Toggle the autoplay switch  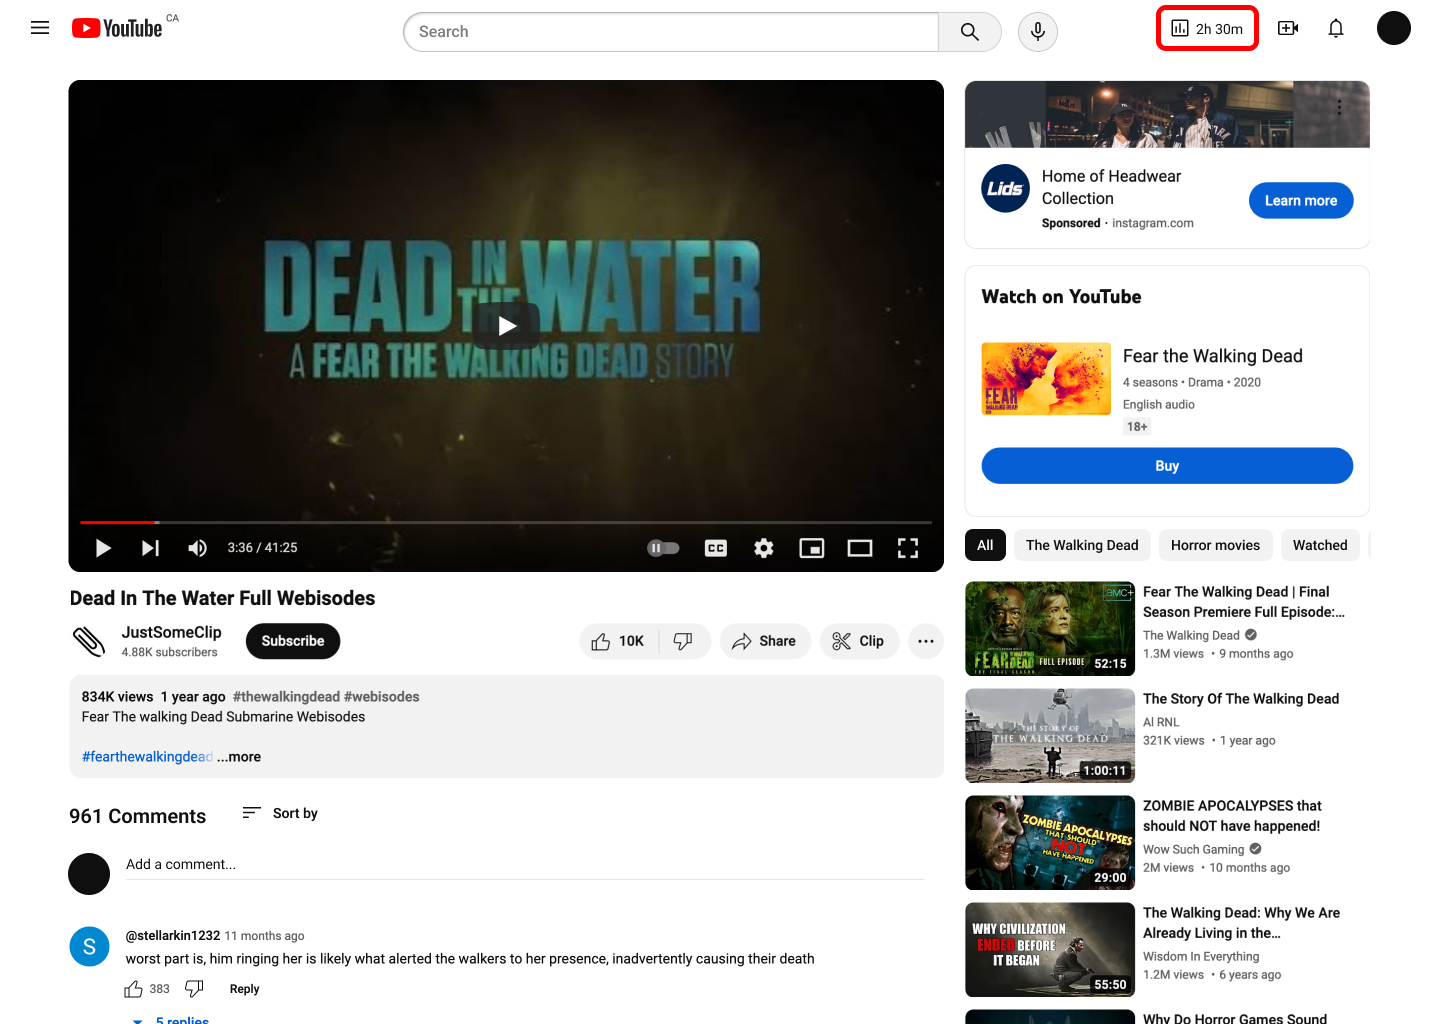click(663, 548)
